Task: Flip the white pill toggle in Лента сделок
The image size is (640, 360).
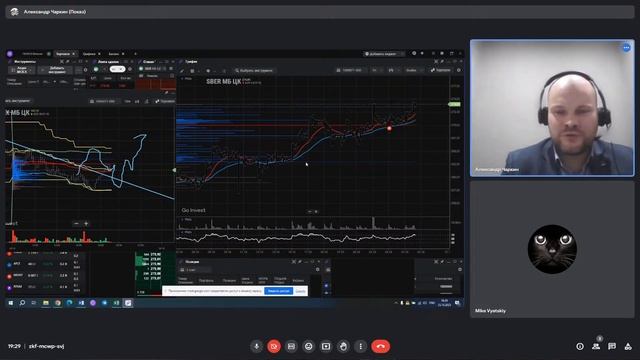Action: pos(118,69)
